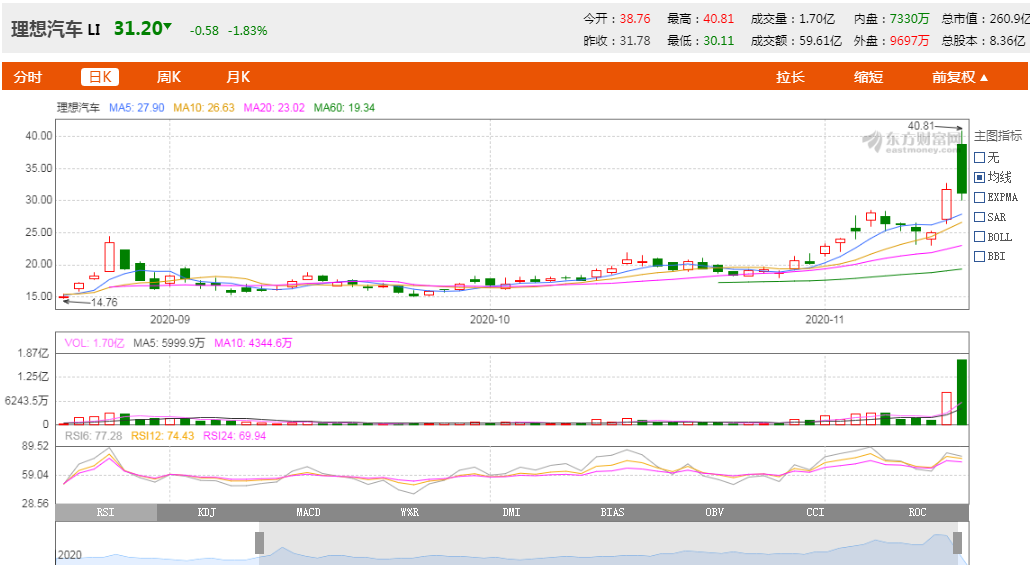Viewport: 1030px width, 571px height.
Task: Click the right handle of range slider
Action: (957, 543)
